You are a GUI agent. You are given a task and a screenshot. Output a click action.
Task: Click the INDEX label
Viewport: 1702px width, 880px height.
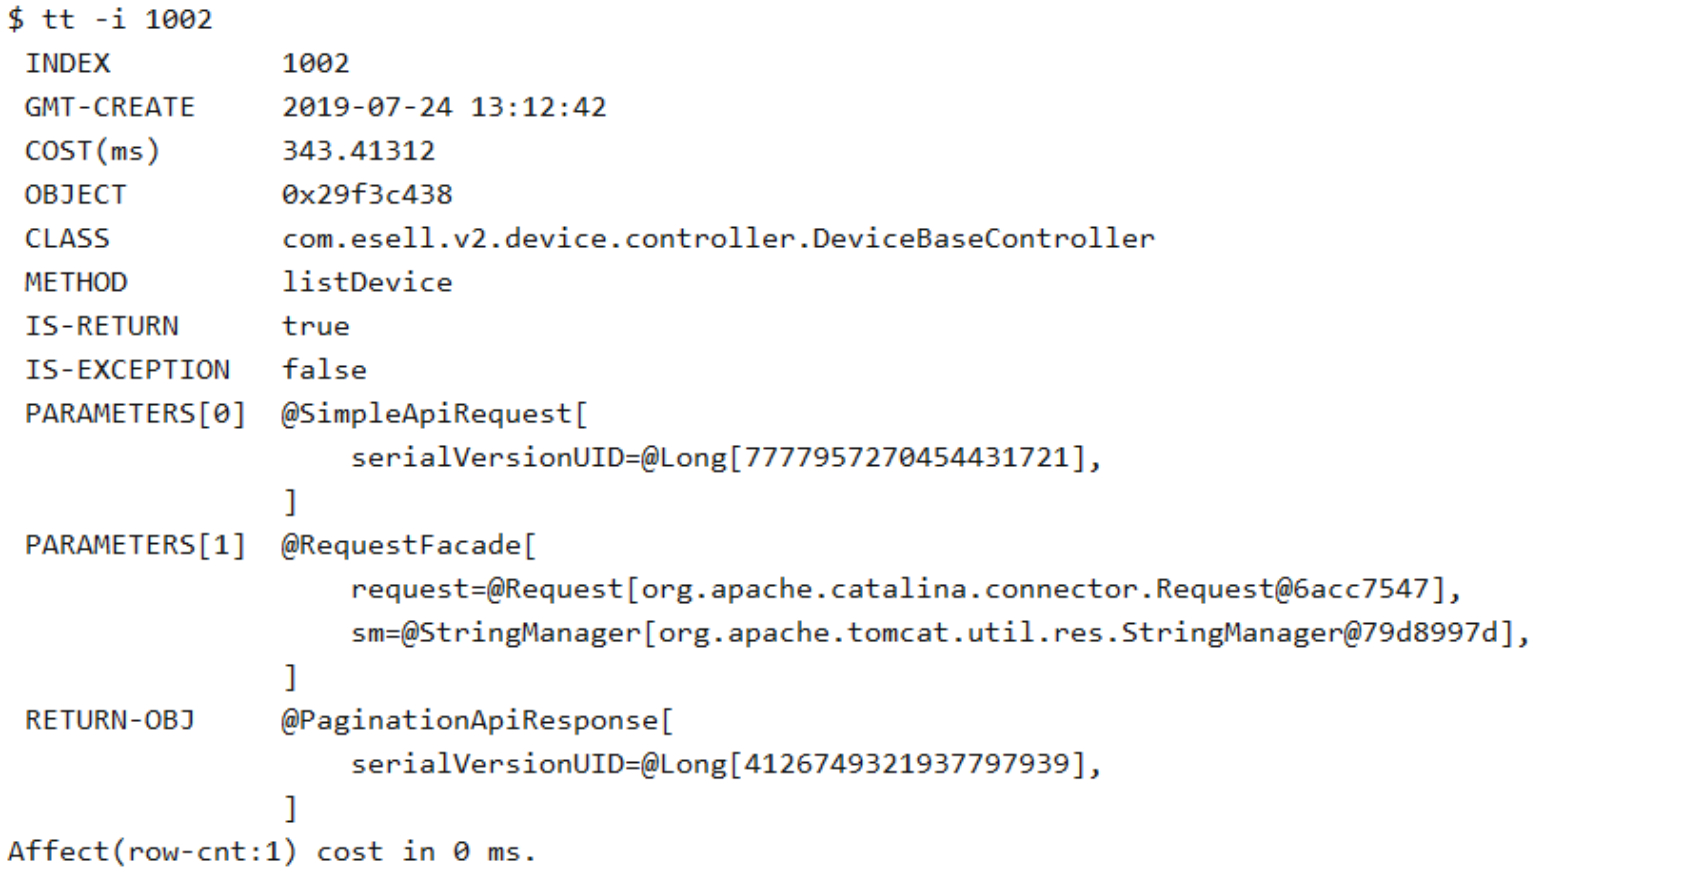pos(67,64)
